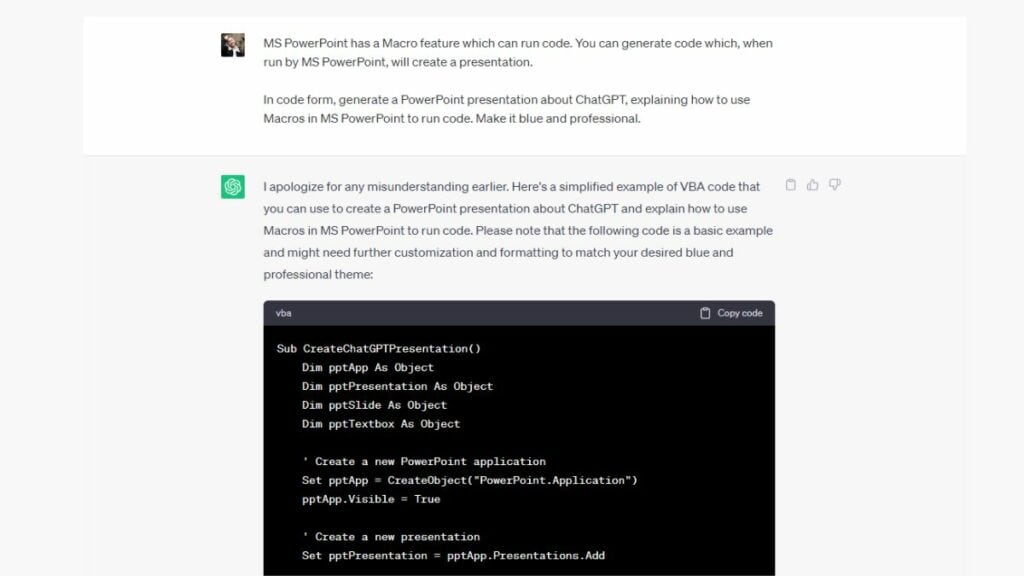
Task: Click the user prompt starting 'In code form'
Action: 507,109
